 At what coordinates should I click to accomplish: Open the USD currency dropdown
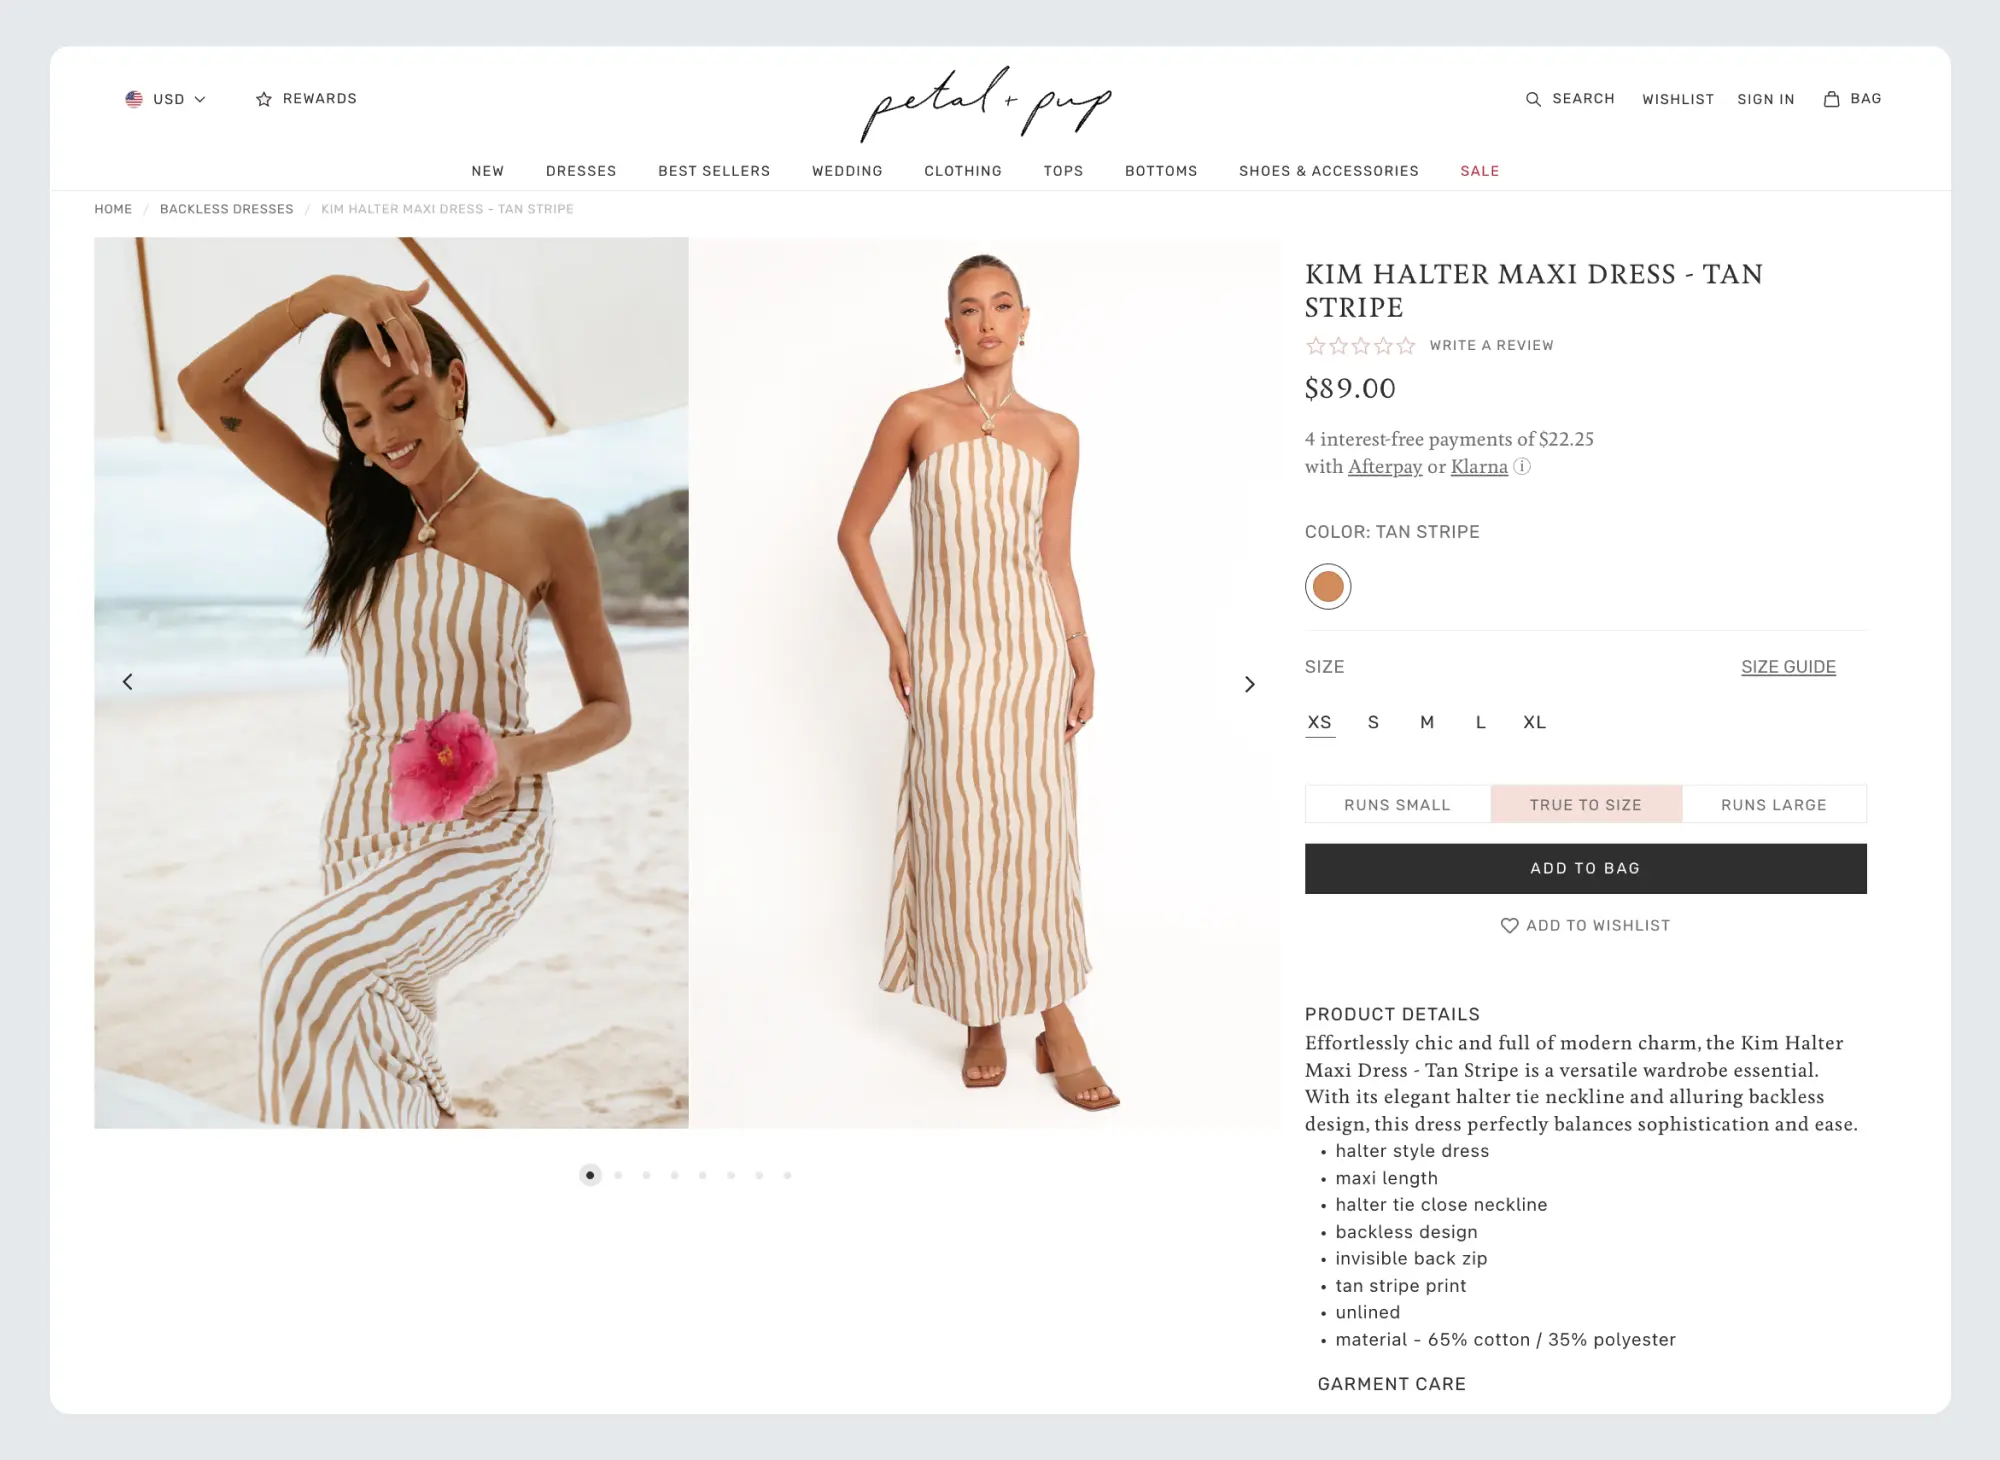point(165,99)
